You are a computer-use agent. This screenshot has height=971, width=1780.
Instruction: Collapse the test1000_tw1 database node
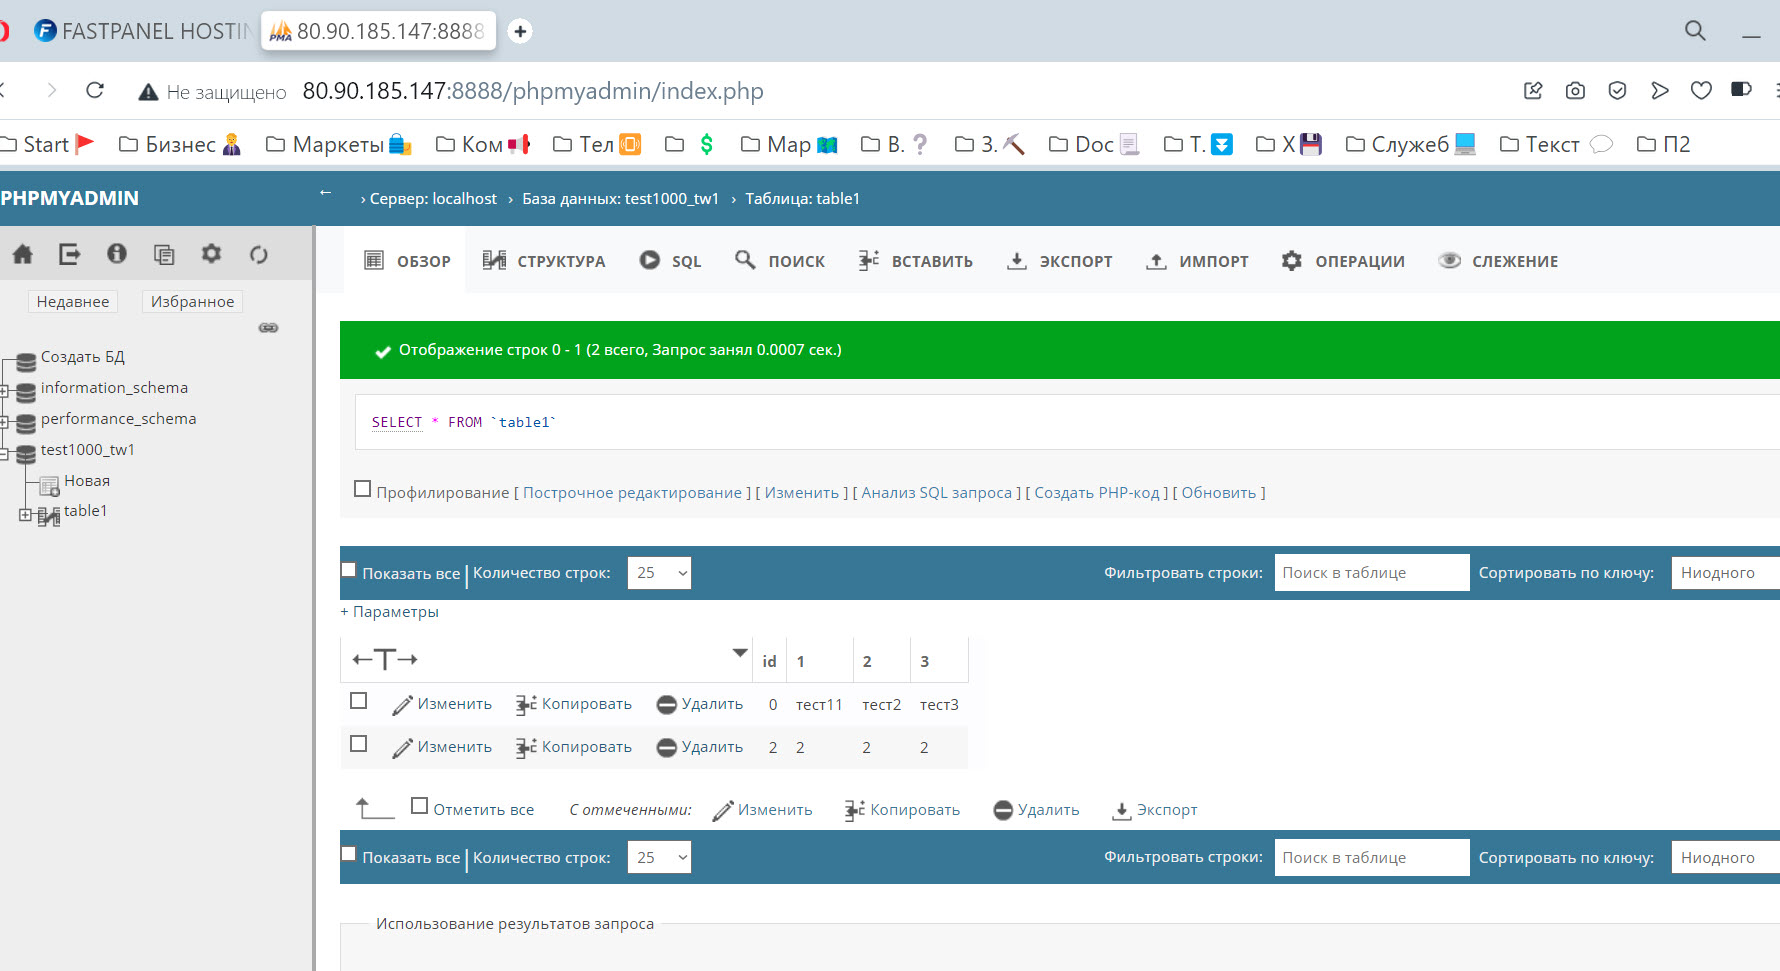(x=4, y=454)
